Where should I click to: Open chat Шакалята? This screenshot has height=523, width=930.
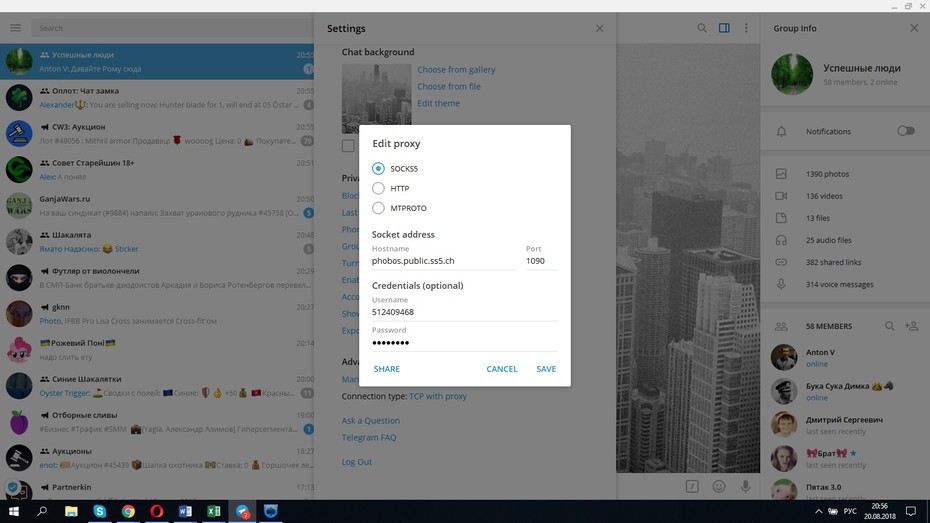click(x=157, y=242)
